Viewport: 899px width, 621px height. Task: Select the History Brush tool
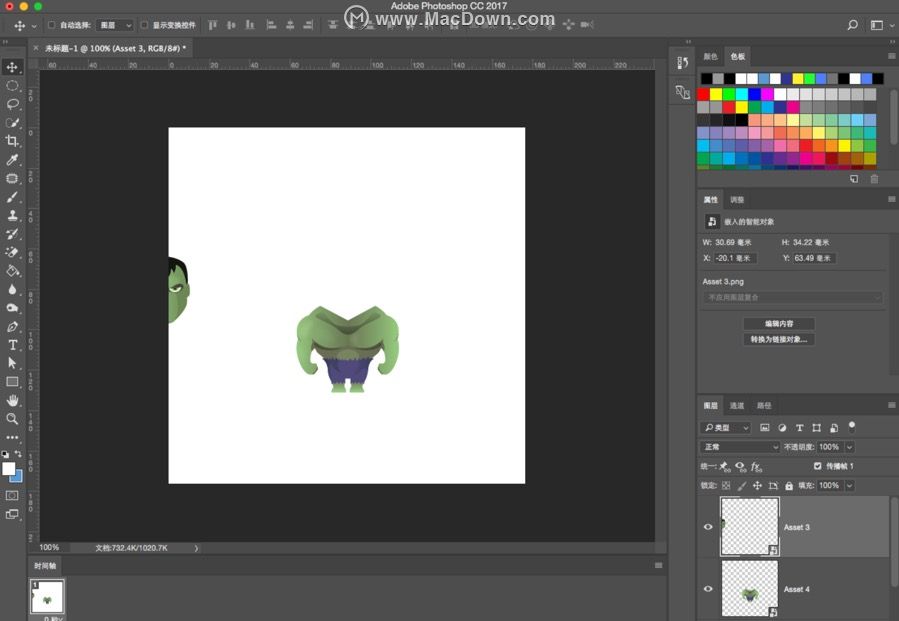tap(12, 234)
